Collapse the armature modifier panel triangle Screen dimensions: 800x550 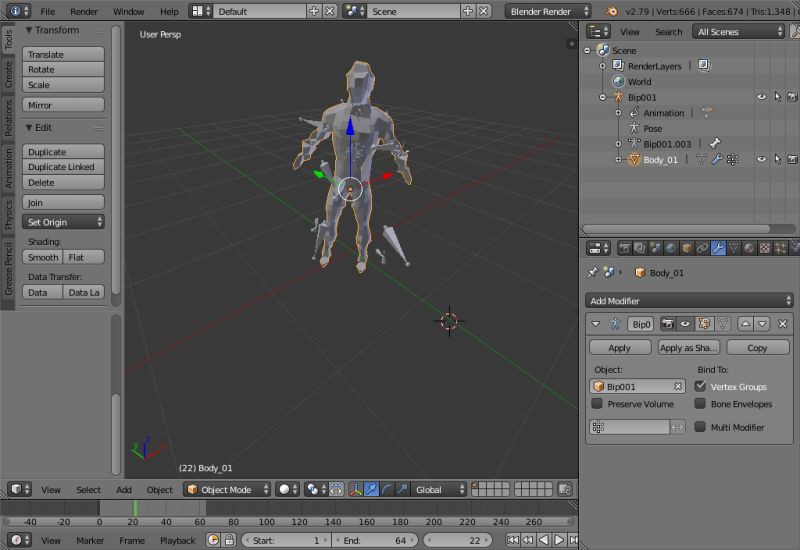(x=595, y=324)
